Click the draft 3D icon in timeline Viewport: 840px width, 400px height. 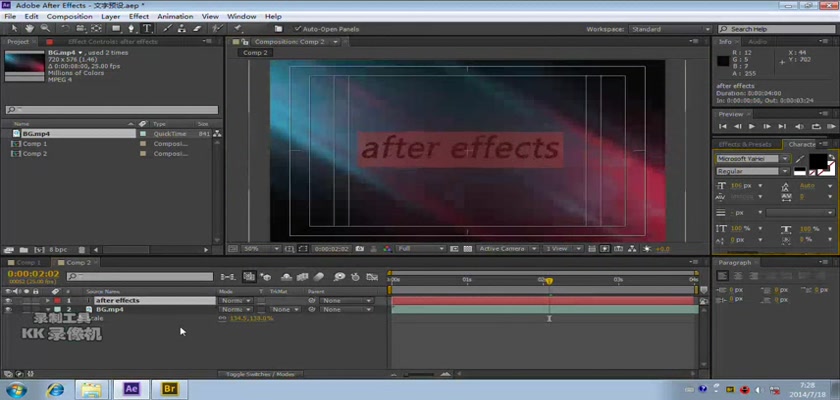pos(266,277)
